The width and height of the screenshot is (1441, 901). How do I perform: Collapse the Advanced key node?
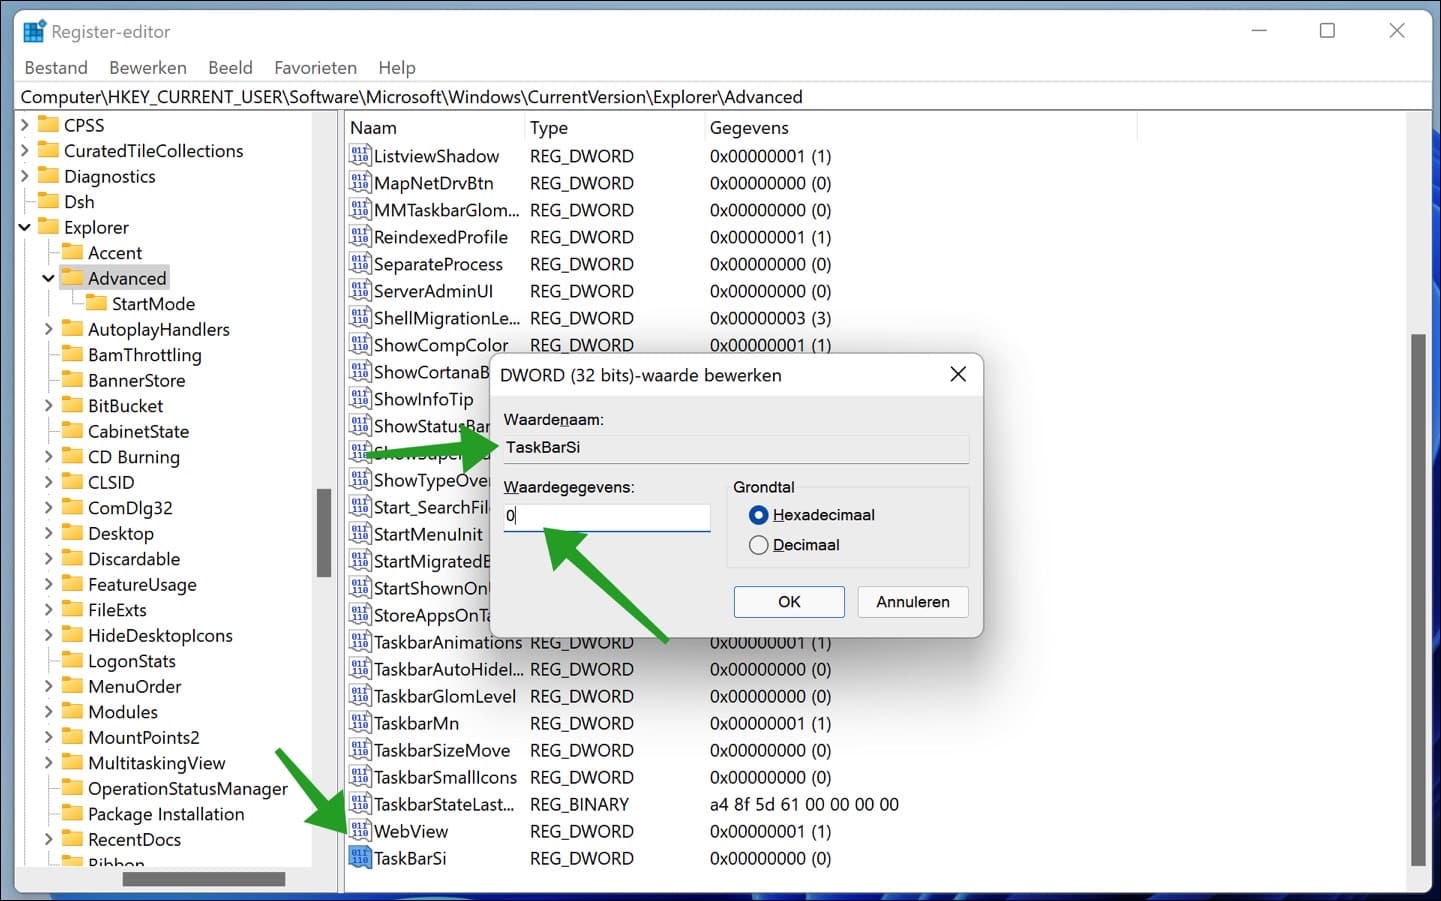coord(48,278)
